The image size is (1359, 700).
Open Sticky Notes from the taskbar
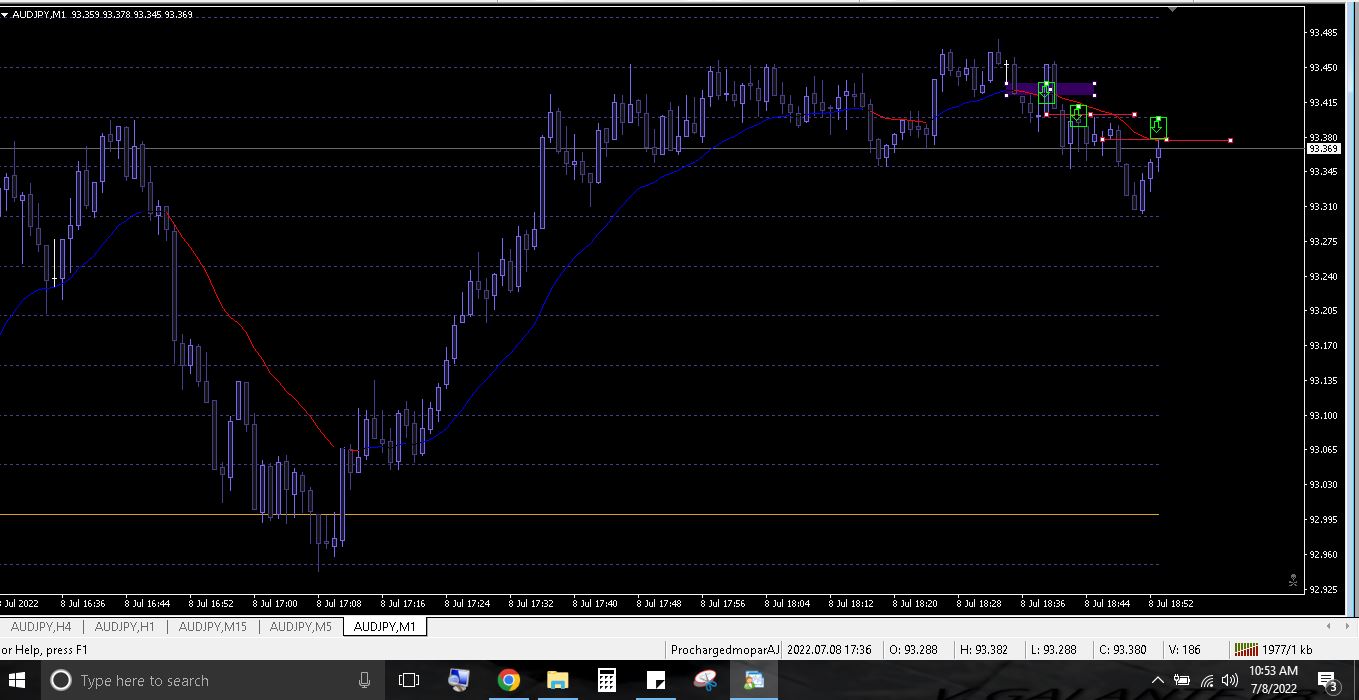pos(656,680)
